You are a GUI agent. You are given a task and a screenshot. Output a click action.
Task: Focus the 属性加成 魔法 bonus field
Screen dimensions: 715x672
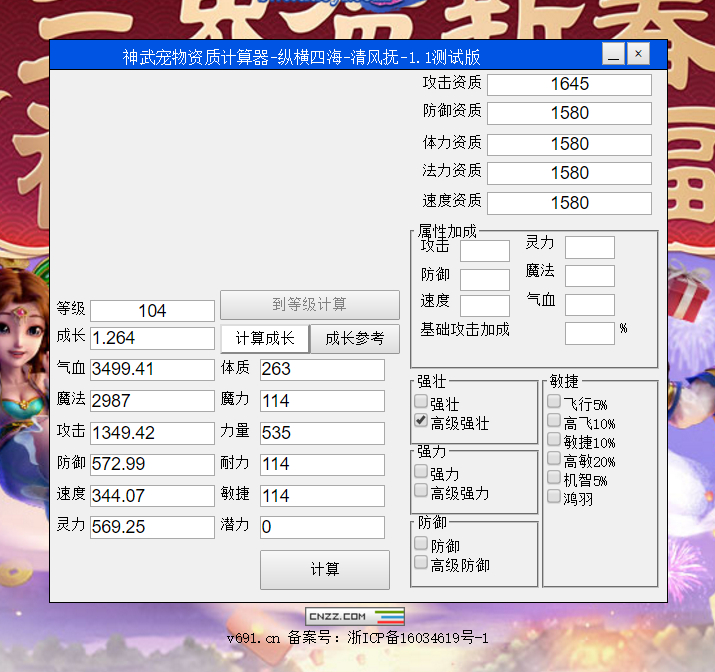click(590, 276)
